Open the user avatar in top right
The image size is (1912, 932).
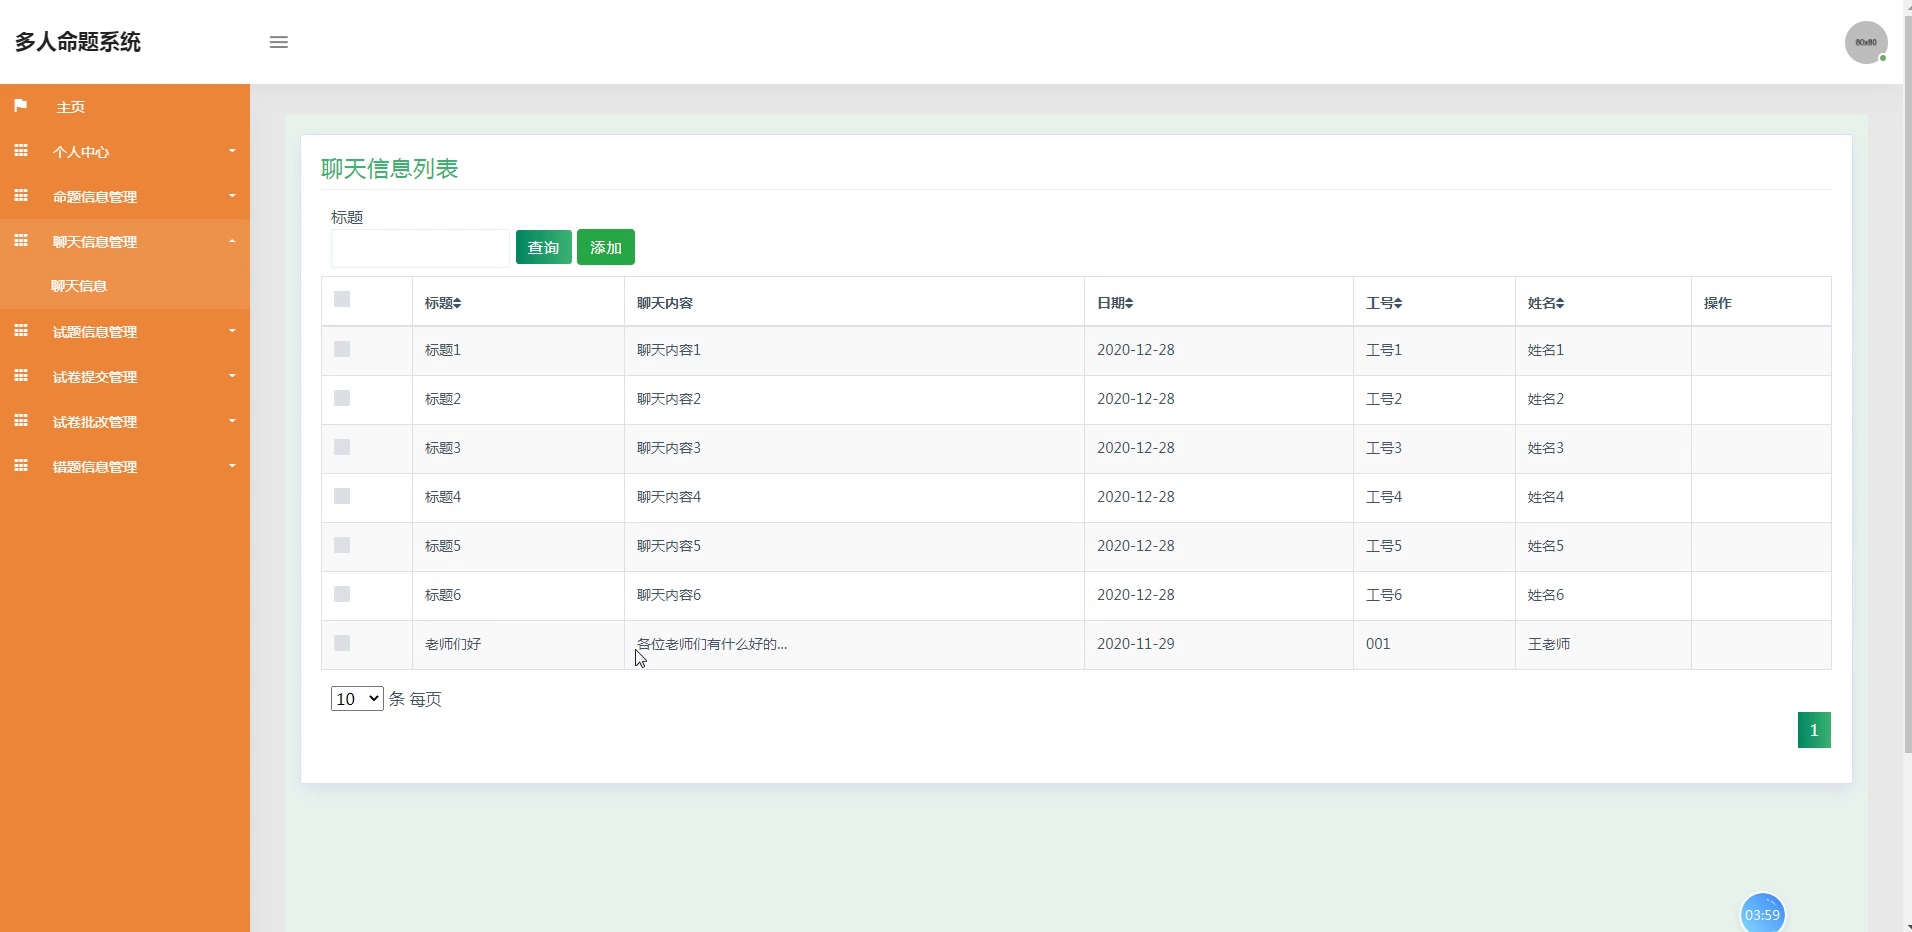[1866, 43]
